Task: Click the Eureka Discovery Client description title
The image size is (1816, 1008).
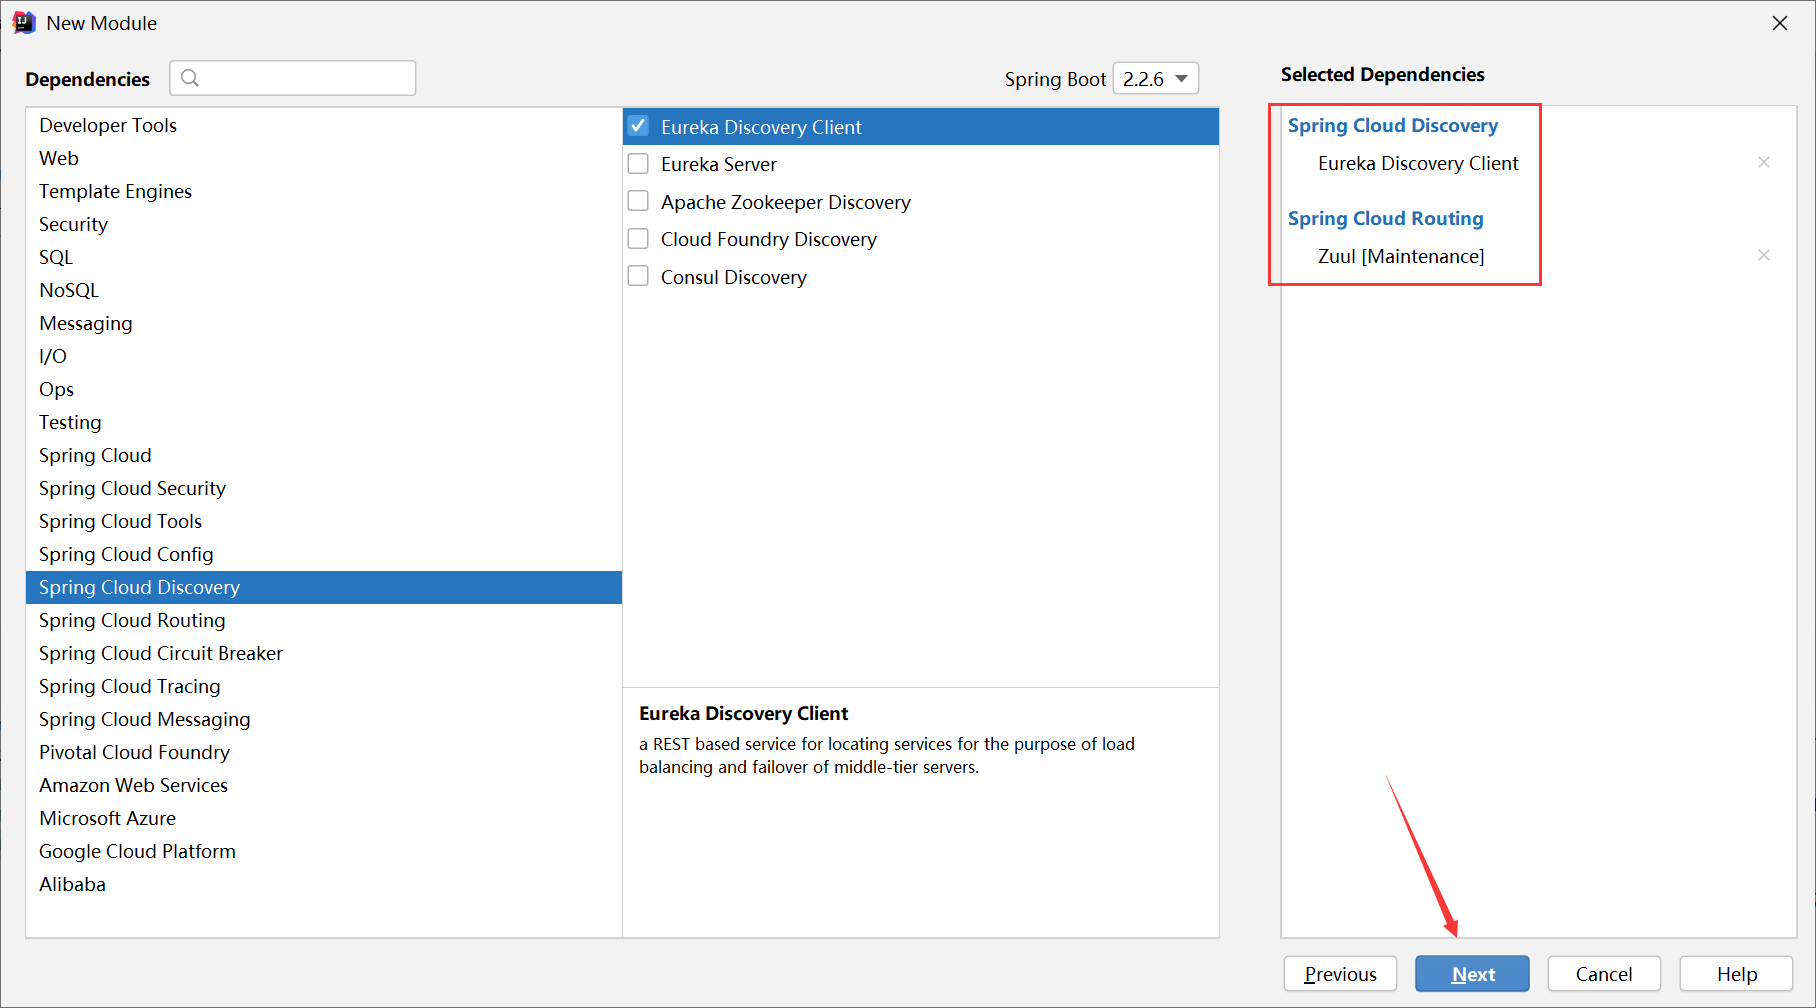Action: pos(744,713)
